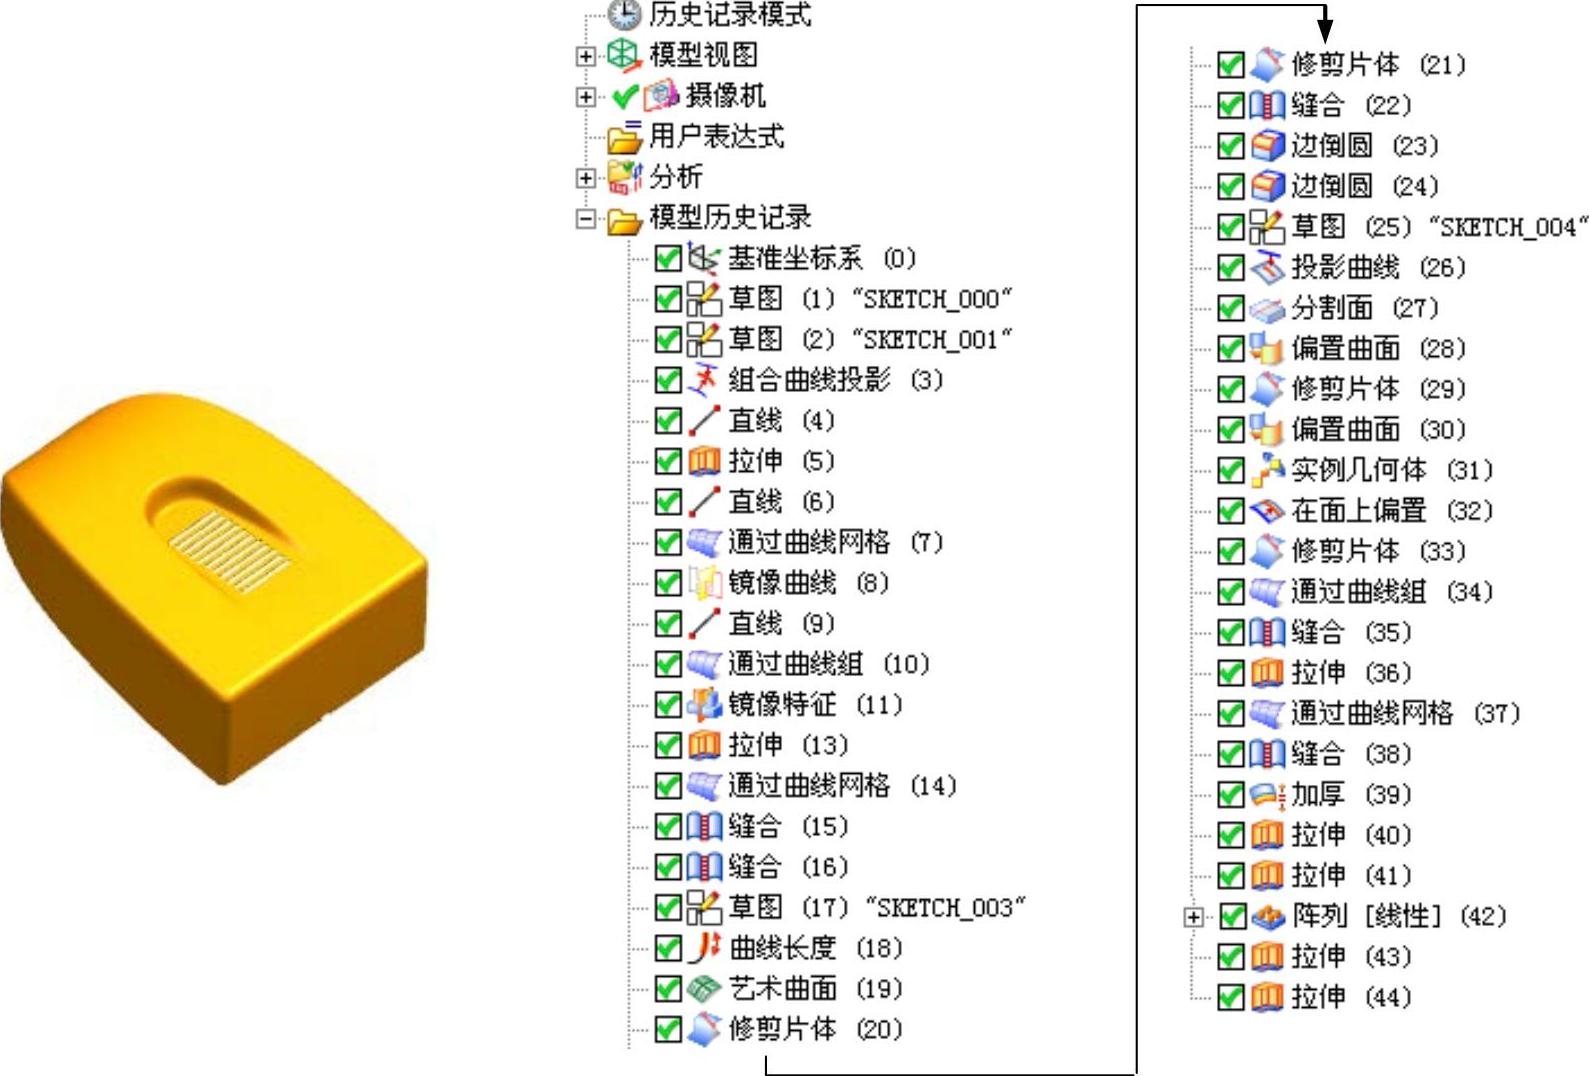The width and height of the screenshot is (1589, 1076).
Task: Click the sketch icon for SKETCH_000
Action: point(704,299)
